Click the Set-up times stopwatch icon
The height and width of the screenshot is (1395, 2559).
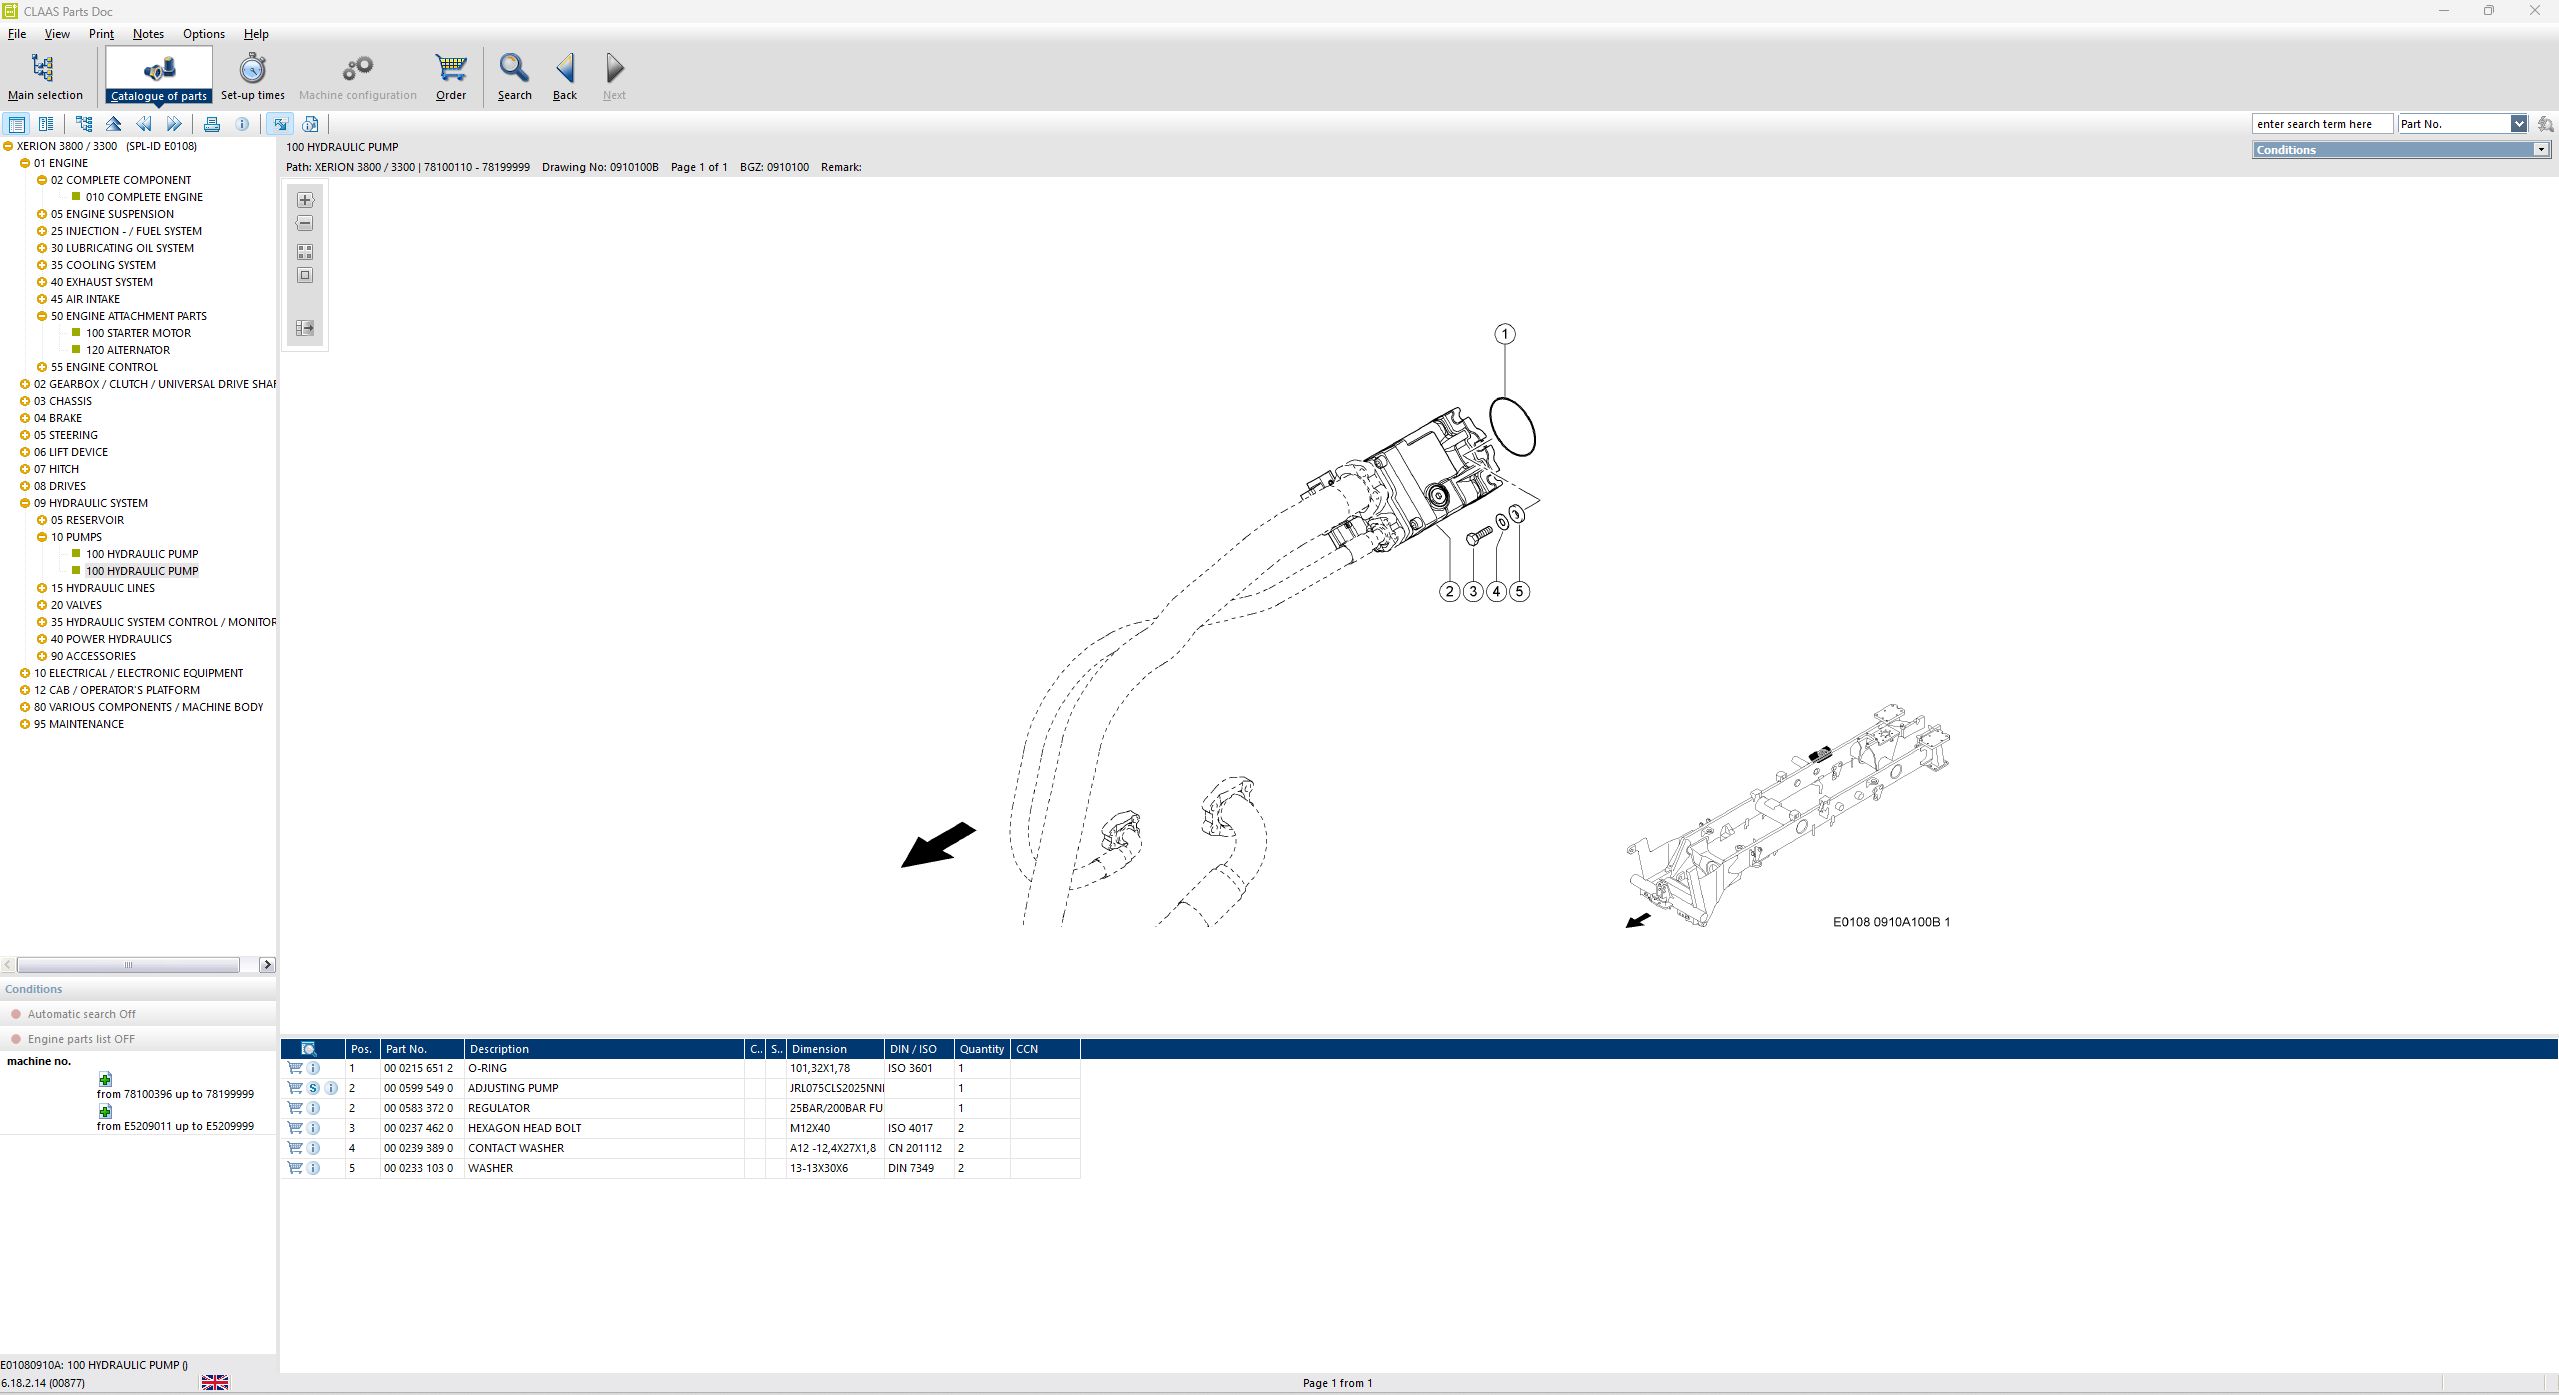[251, 70]
